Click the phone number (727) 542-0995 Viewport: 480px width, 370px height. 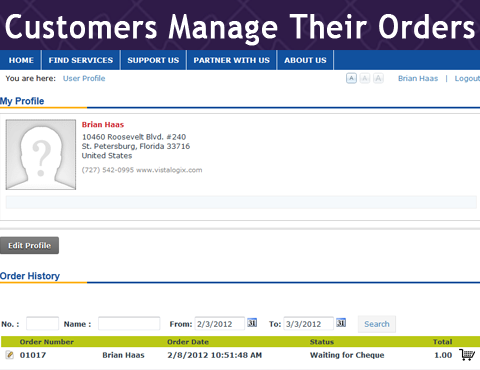click(108, 170)
